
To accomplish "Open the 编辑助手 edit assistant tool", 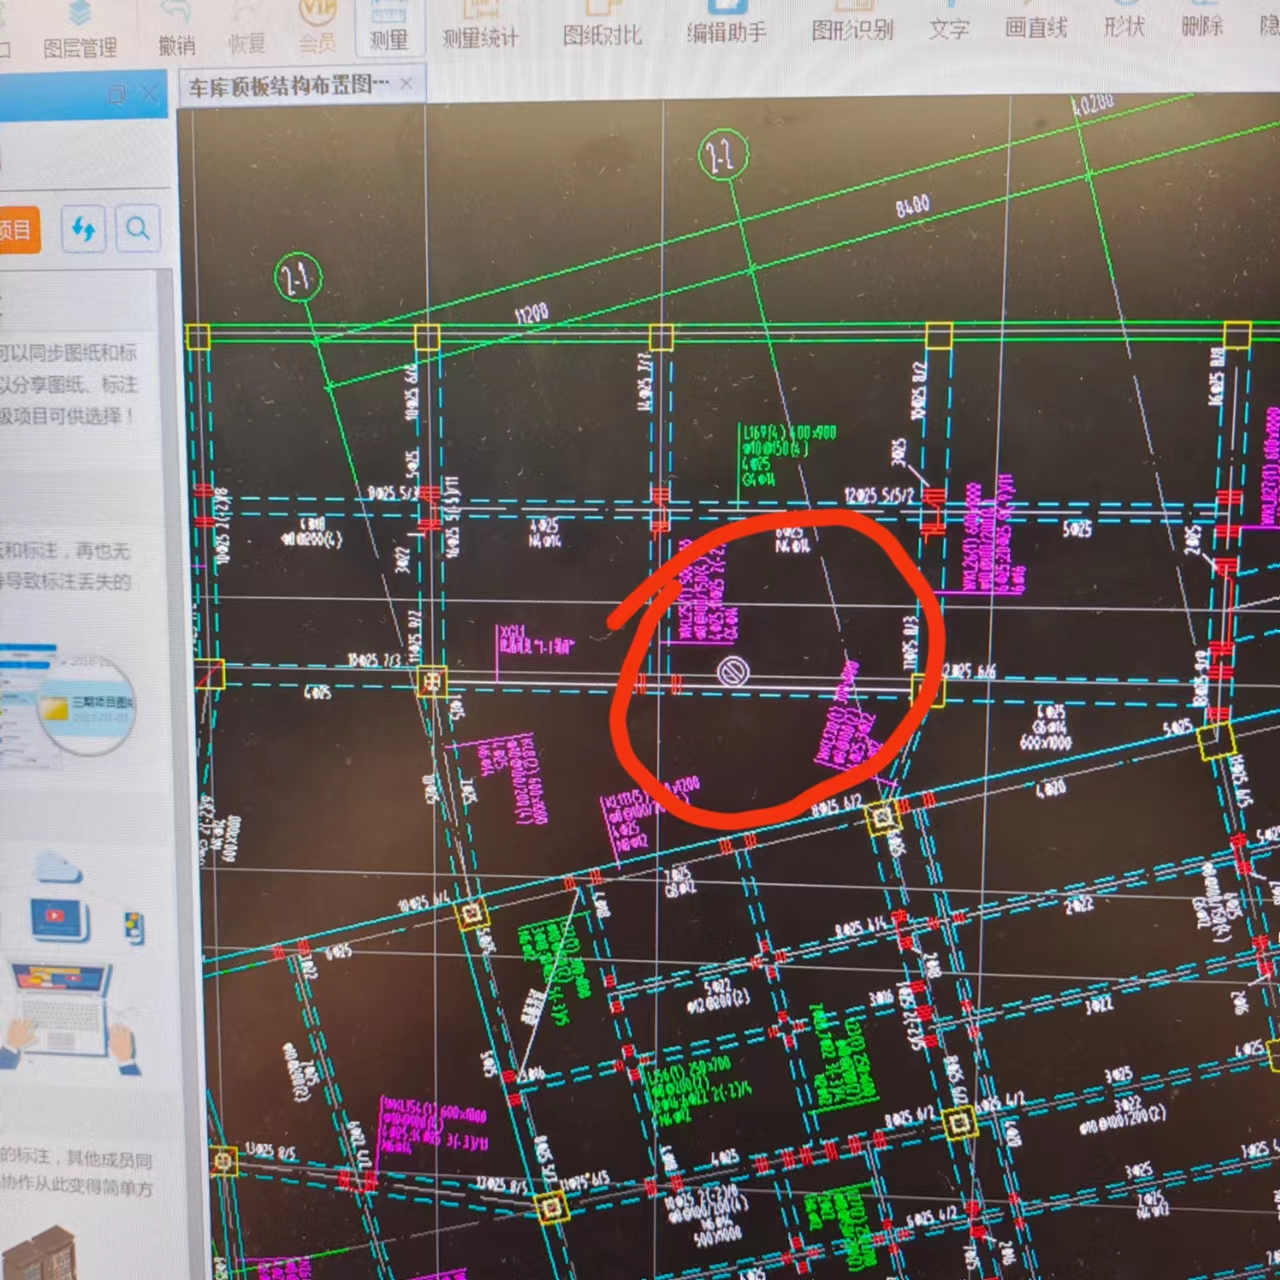I will 726,22.
